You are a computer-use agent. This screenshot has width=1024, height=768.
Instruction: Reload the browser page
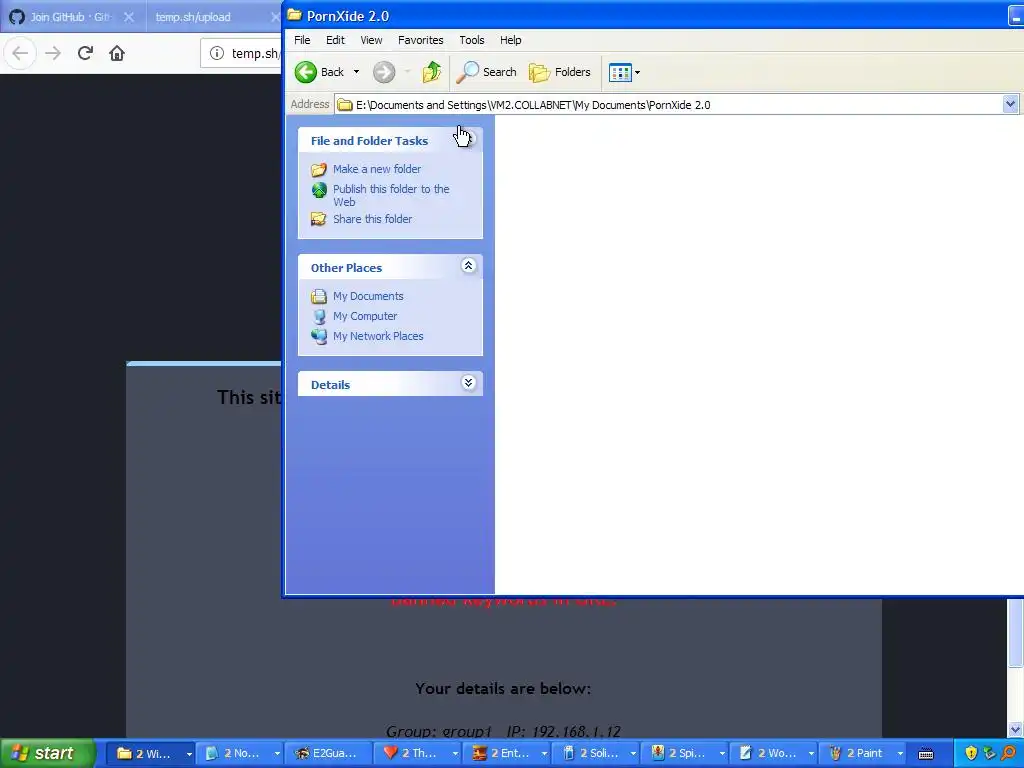point(85,53)
